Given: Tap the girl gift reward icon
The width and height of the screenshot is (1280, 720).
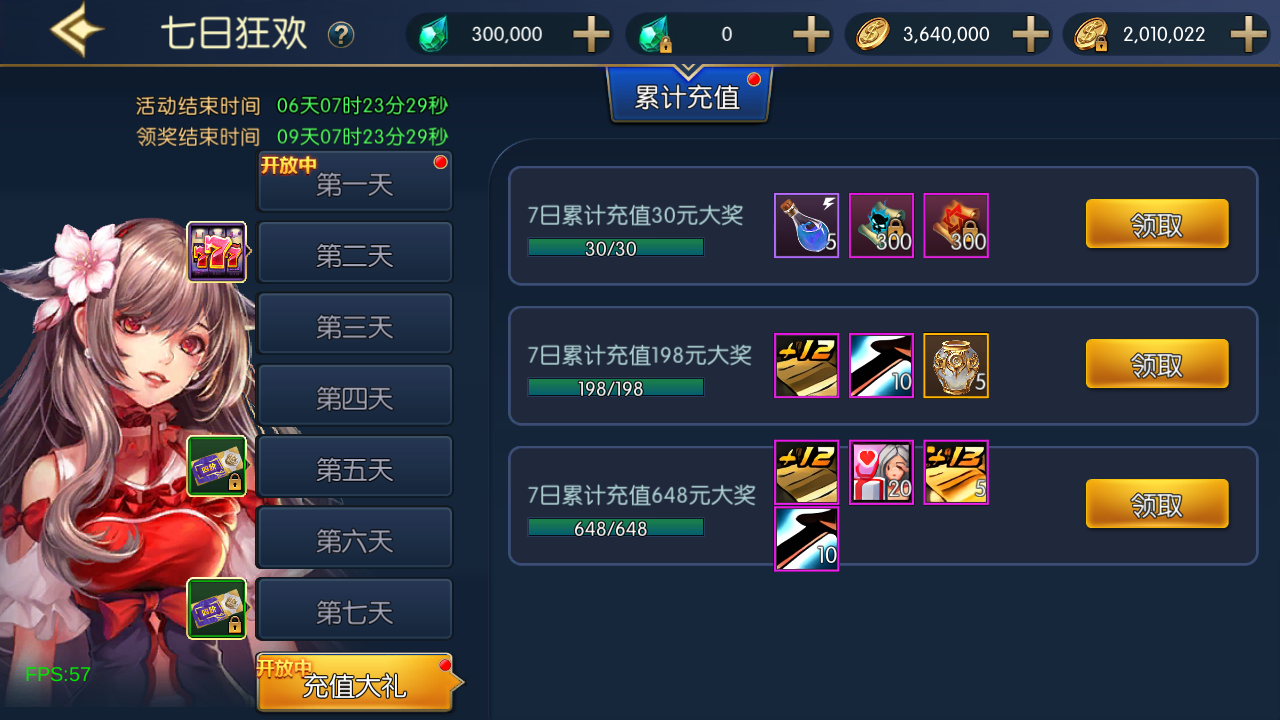Looking at the screenshot, I should coord(881,472).
